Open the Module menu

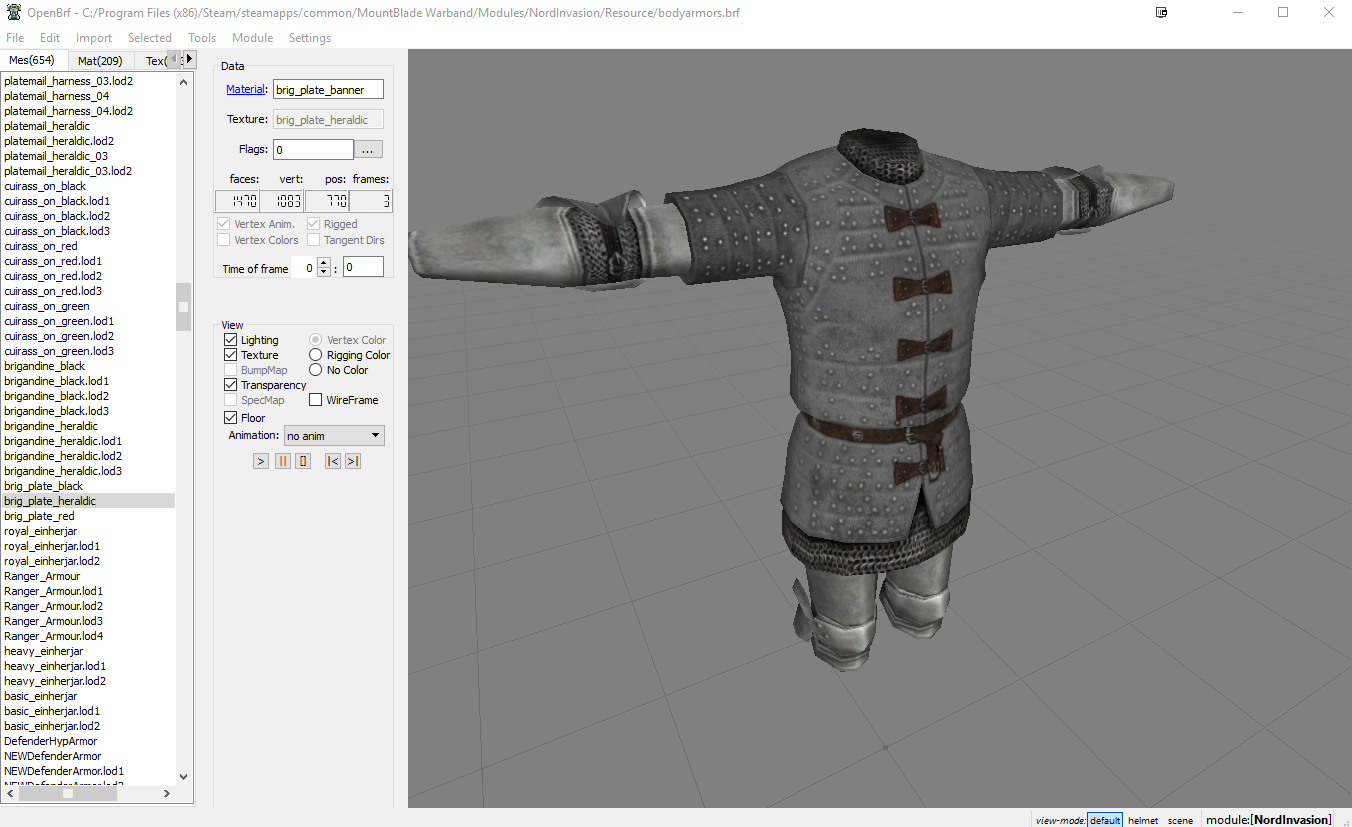tap(252, 38)
